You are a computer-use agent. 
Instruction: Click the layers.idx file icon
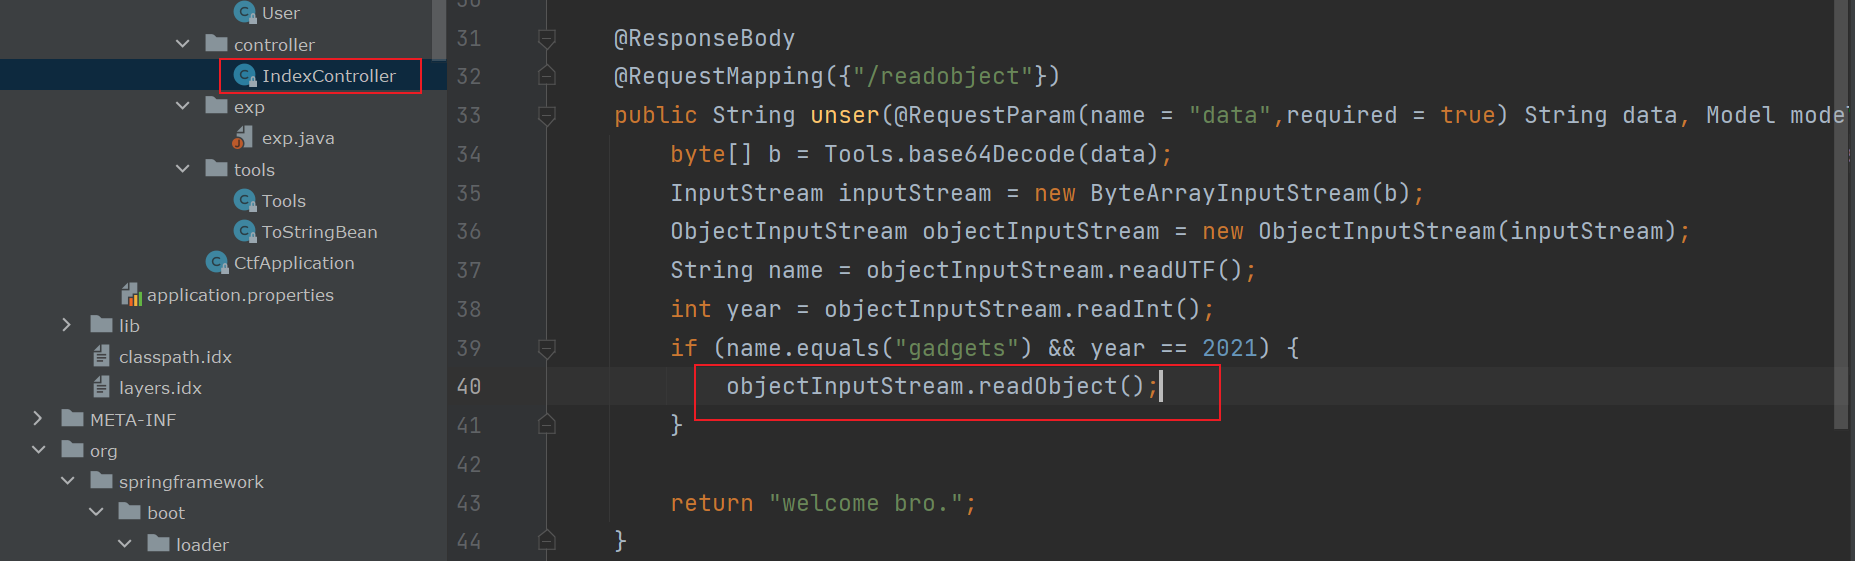tap(101, 387)
